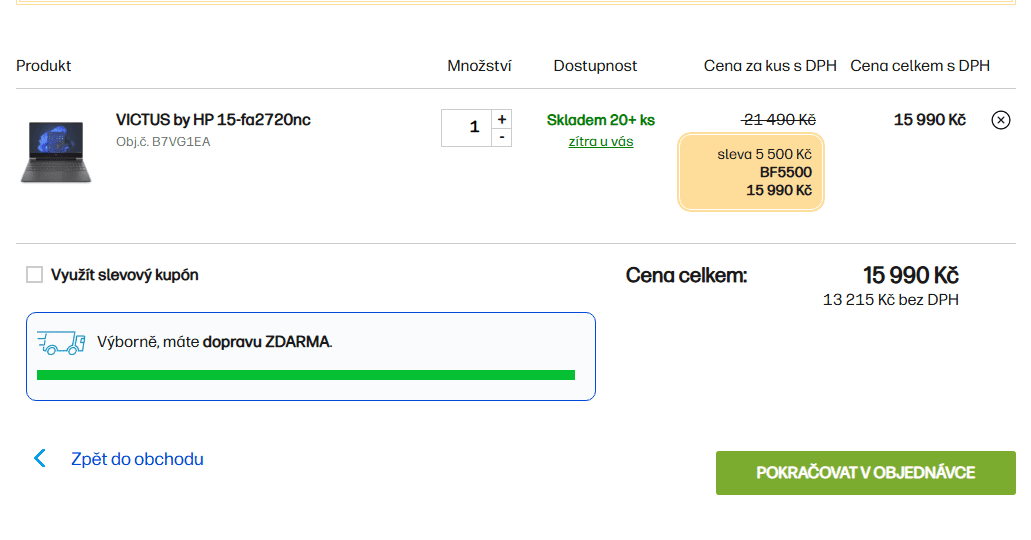Click "Skladem 20+ ks" availability text

[601, 120]
